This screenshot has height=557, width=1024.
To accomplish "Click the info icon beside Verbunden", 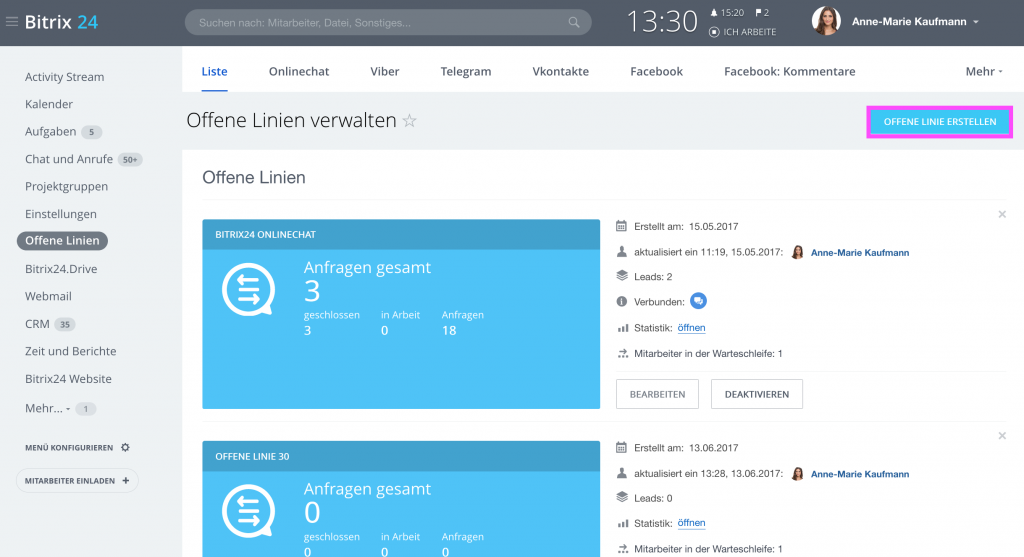I will click(x=622, y=301).
